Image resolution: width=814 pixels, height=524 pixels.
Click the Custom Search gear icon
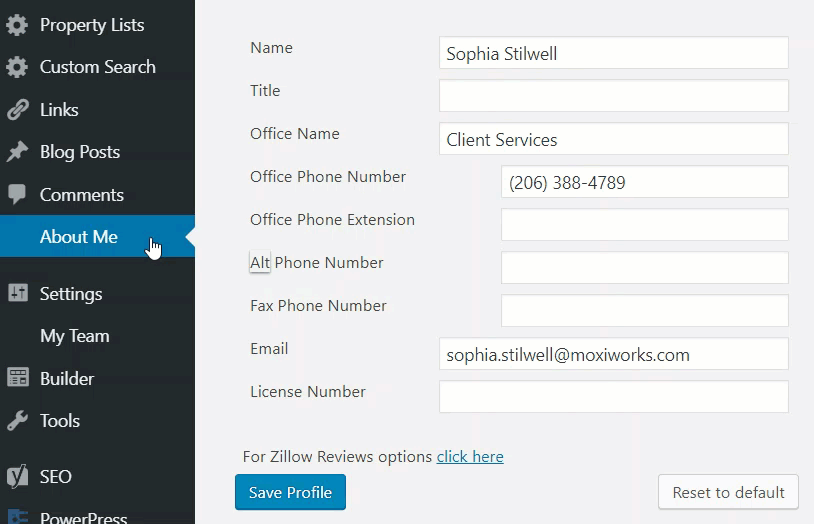[17, 67]
